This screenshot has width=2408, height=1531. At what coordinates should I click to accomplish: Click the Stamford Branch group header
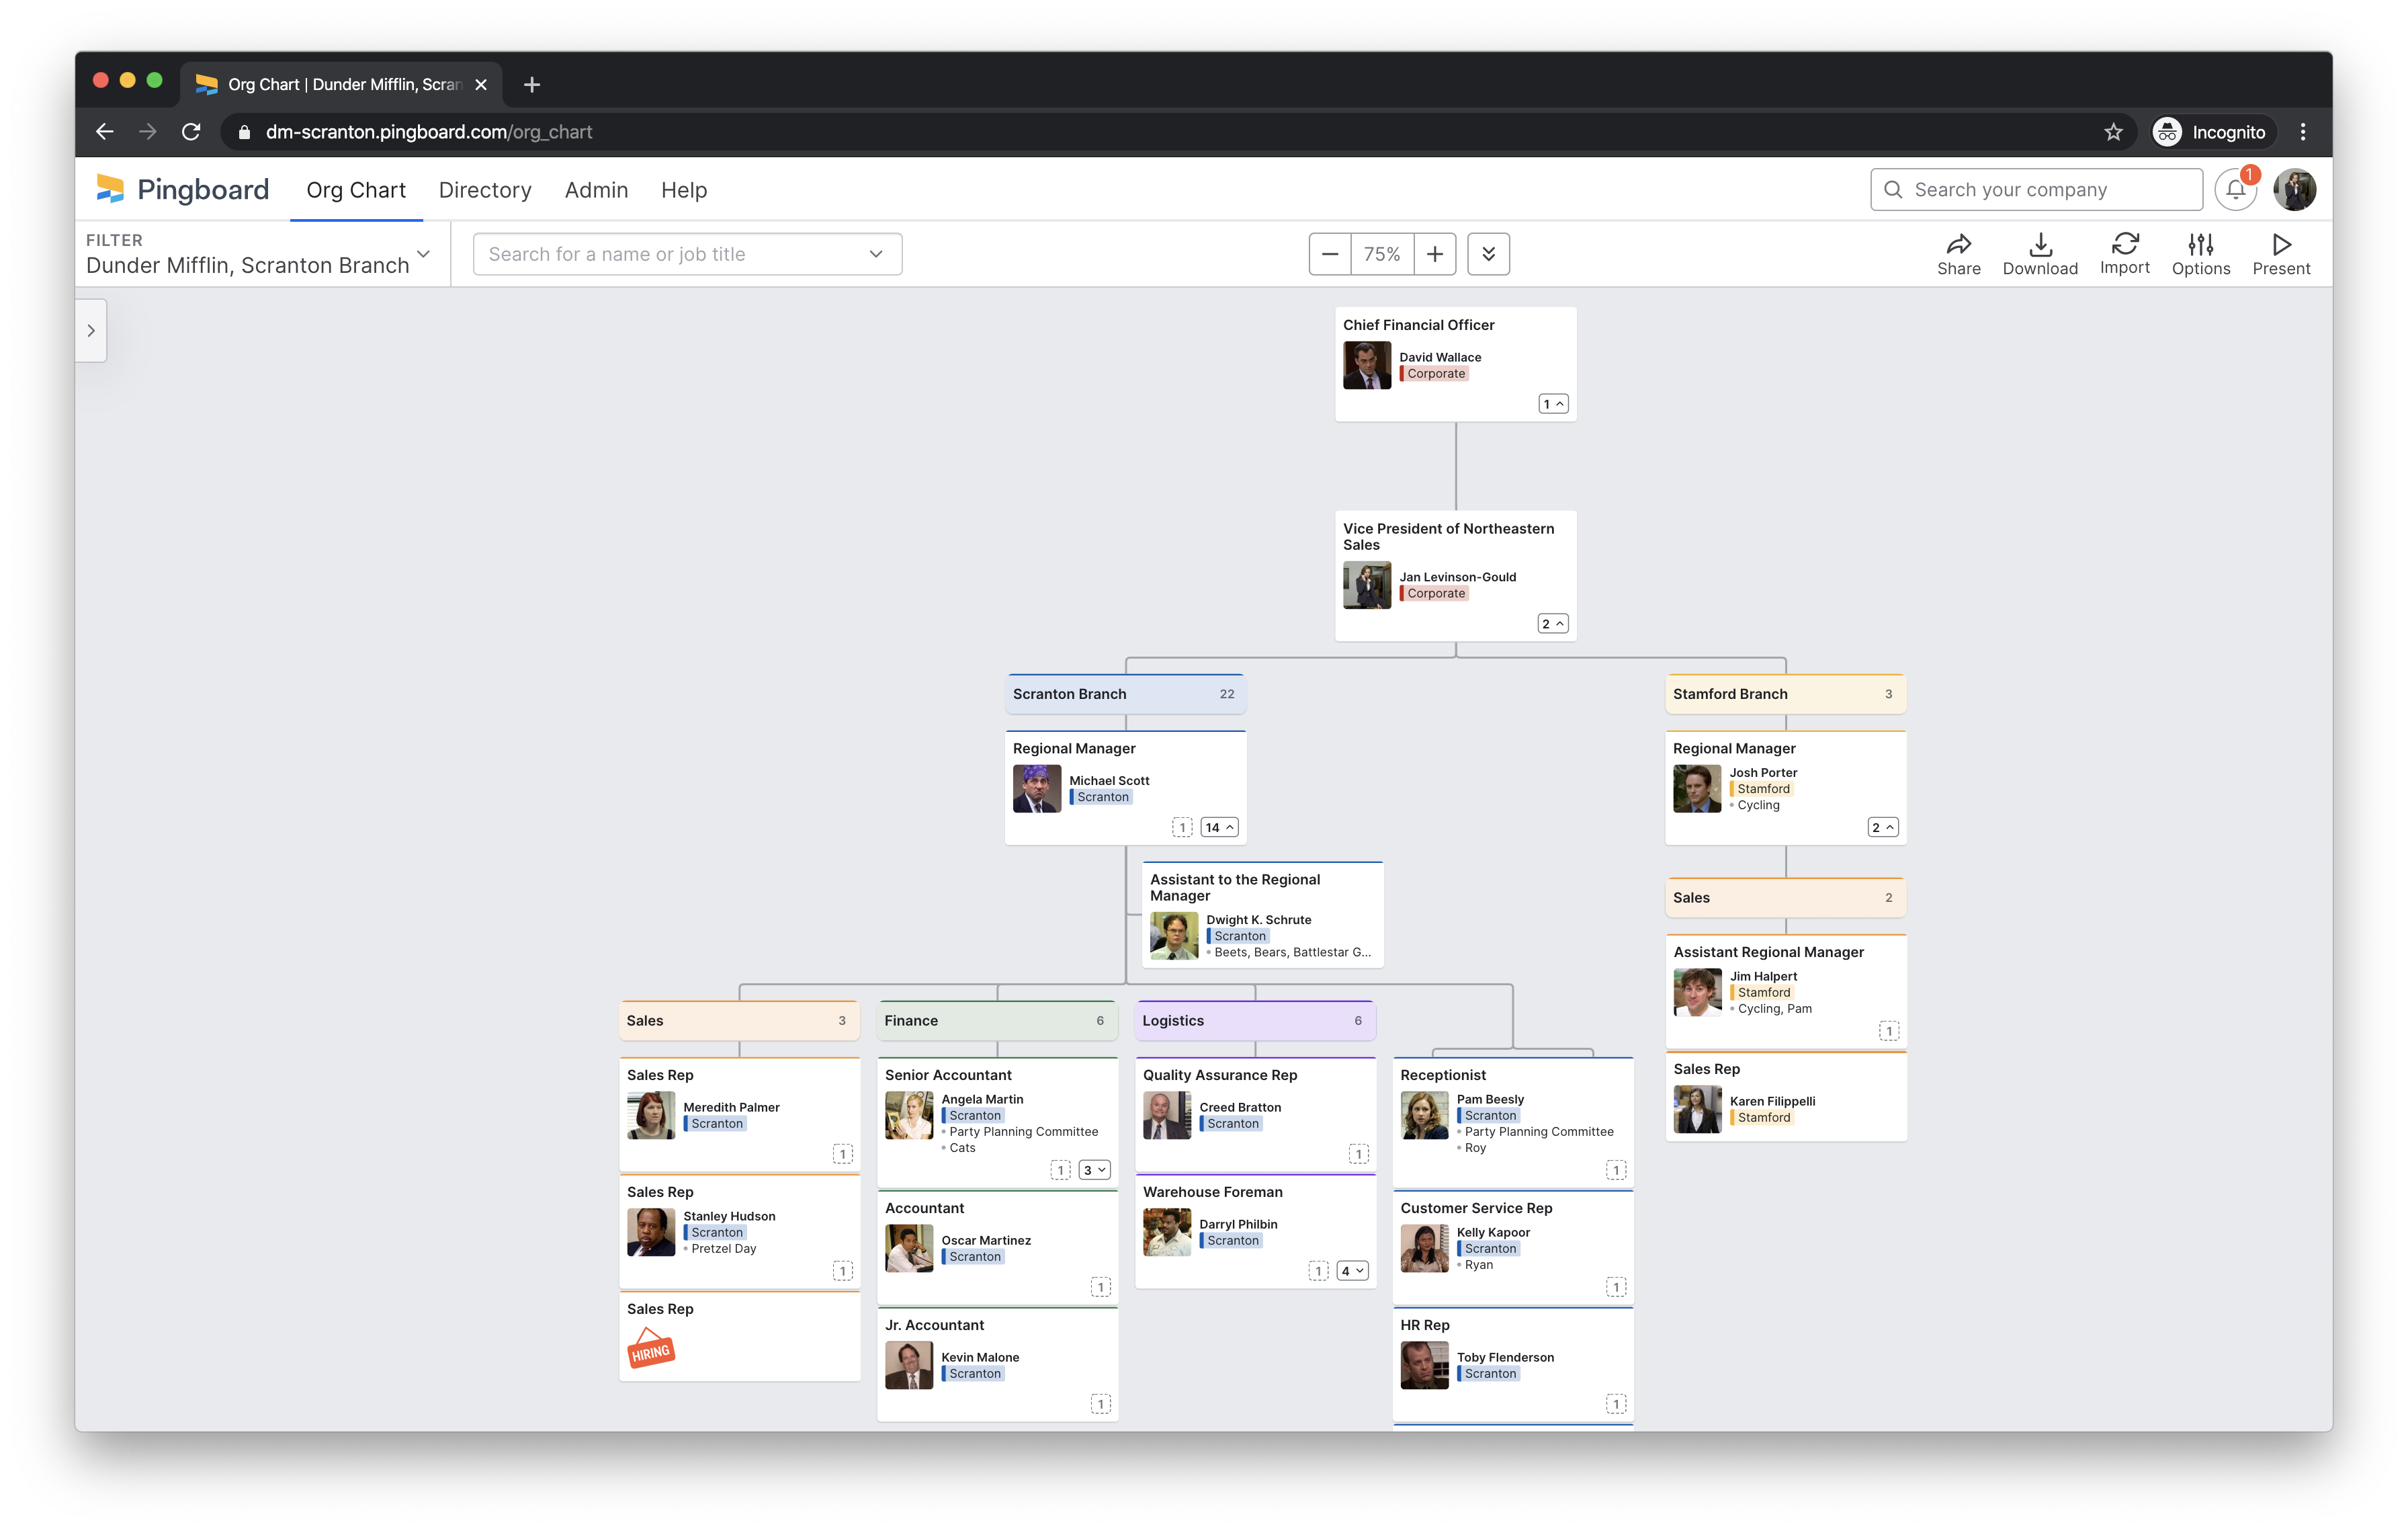point(1785,694)
